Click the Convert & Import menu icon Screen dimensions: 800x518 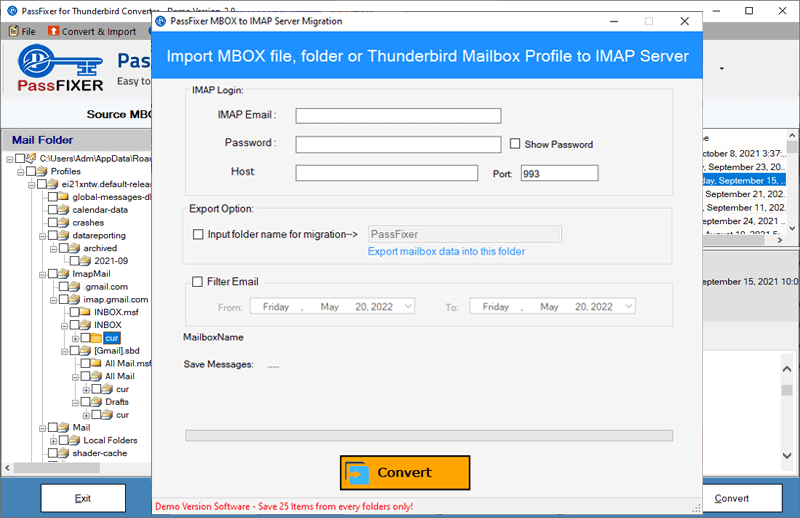(54, 31)
